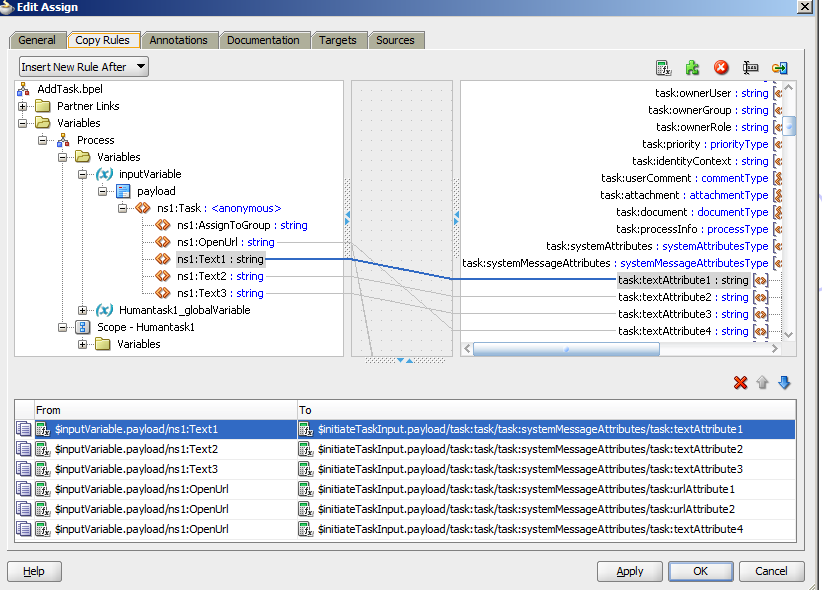
Task: Click the Apply button
Action: (x=630, y=571)
